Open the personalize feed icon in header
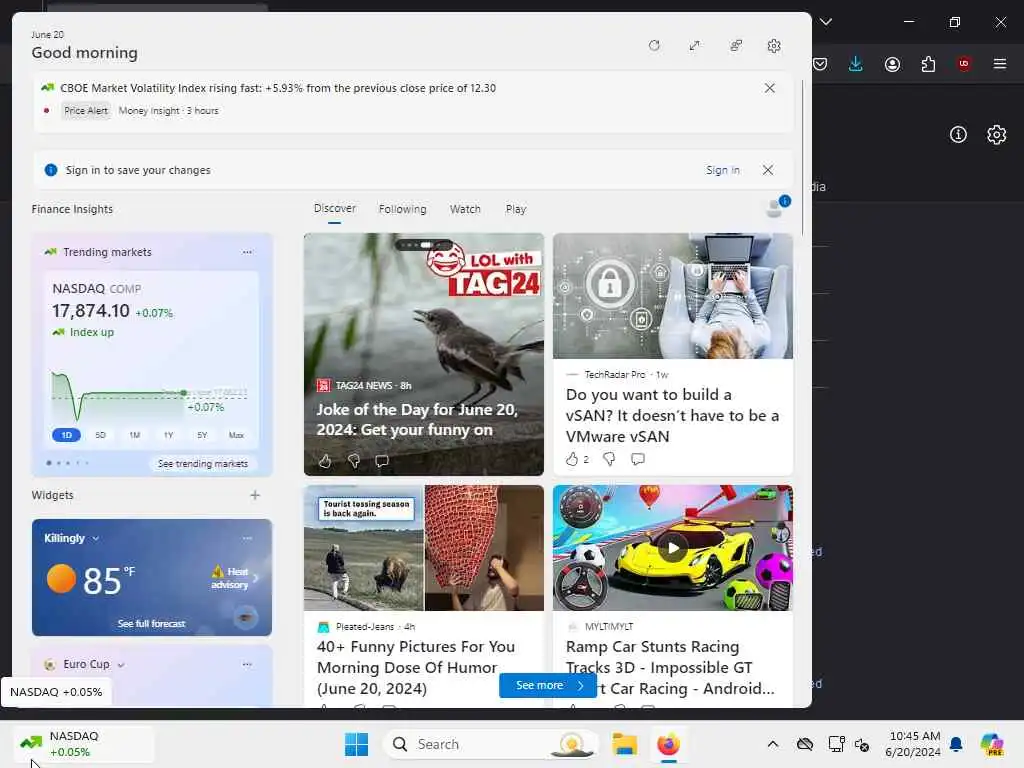This screenshot has height=768, width=1024. 736,46
